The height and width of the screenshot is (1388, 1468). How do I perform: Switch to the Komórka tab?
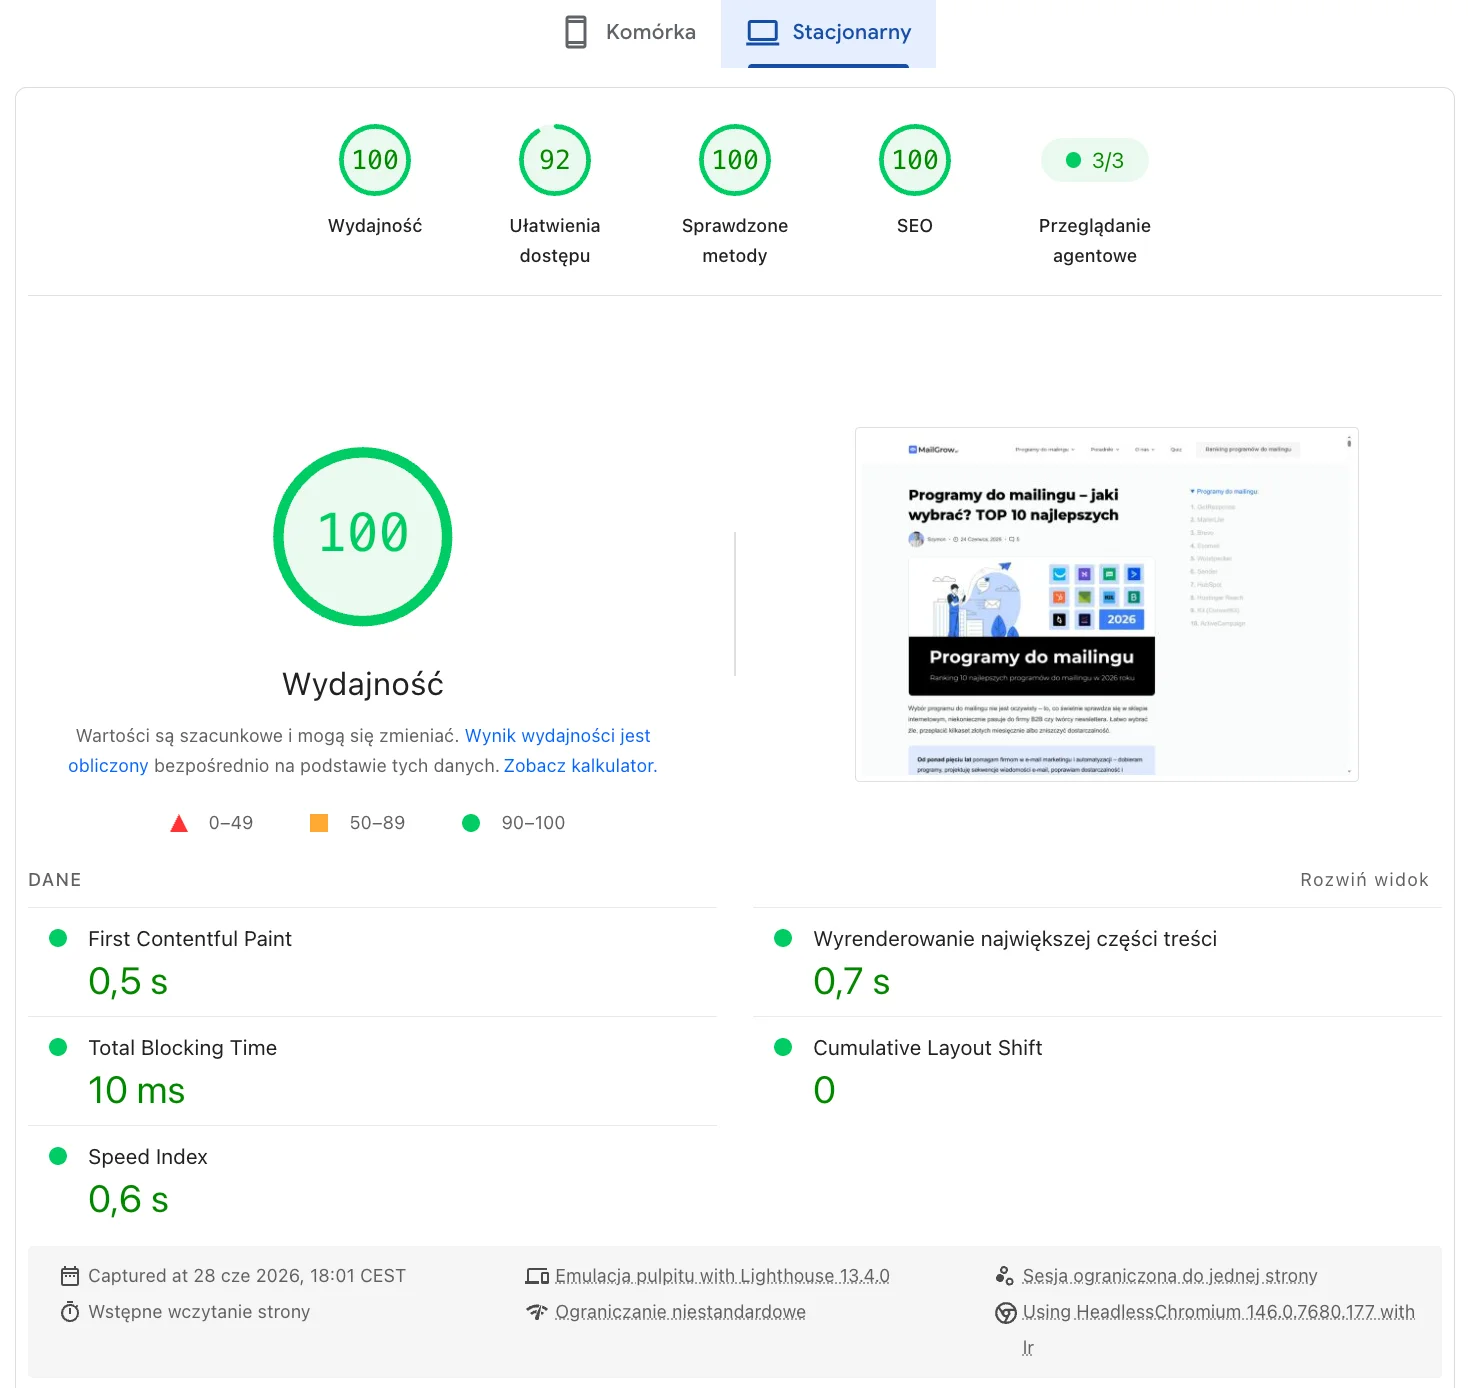tap(629, 32)
